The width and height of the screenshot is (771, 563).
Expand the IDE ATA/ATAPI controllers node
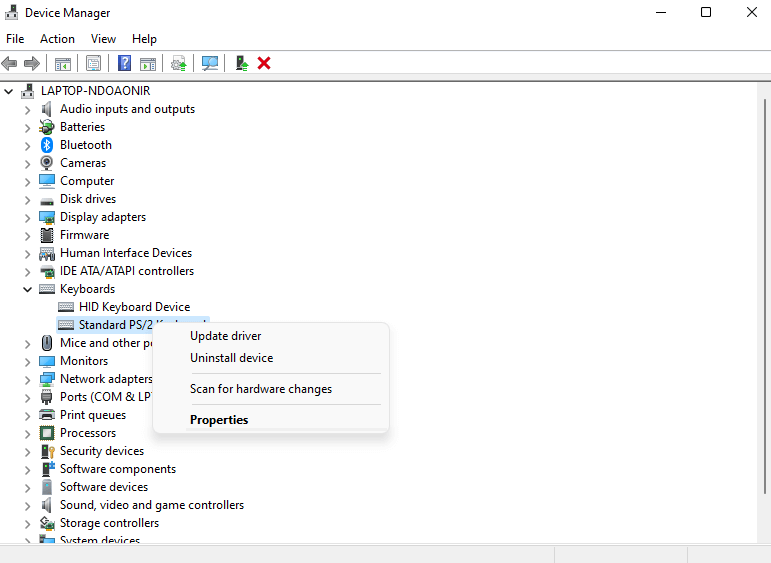pos(28,271)
